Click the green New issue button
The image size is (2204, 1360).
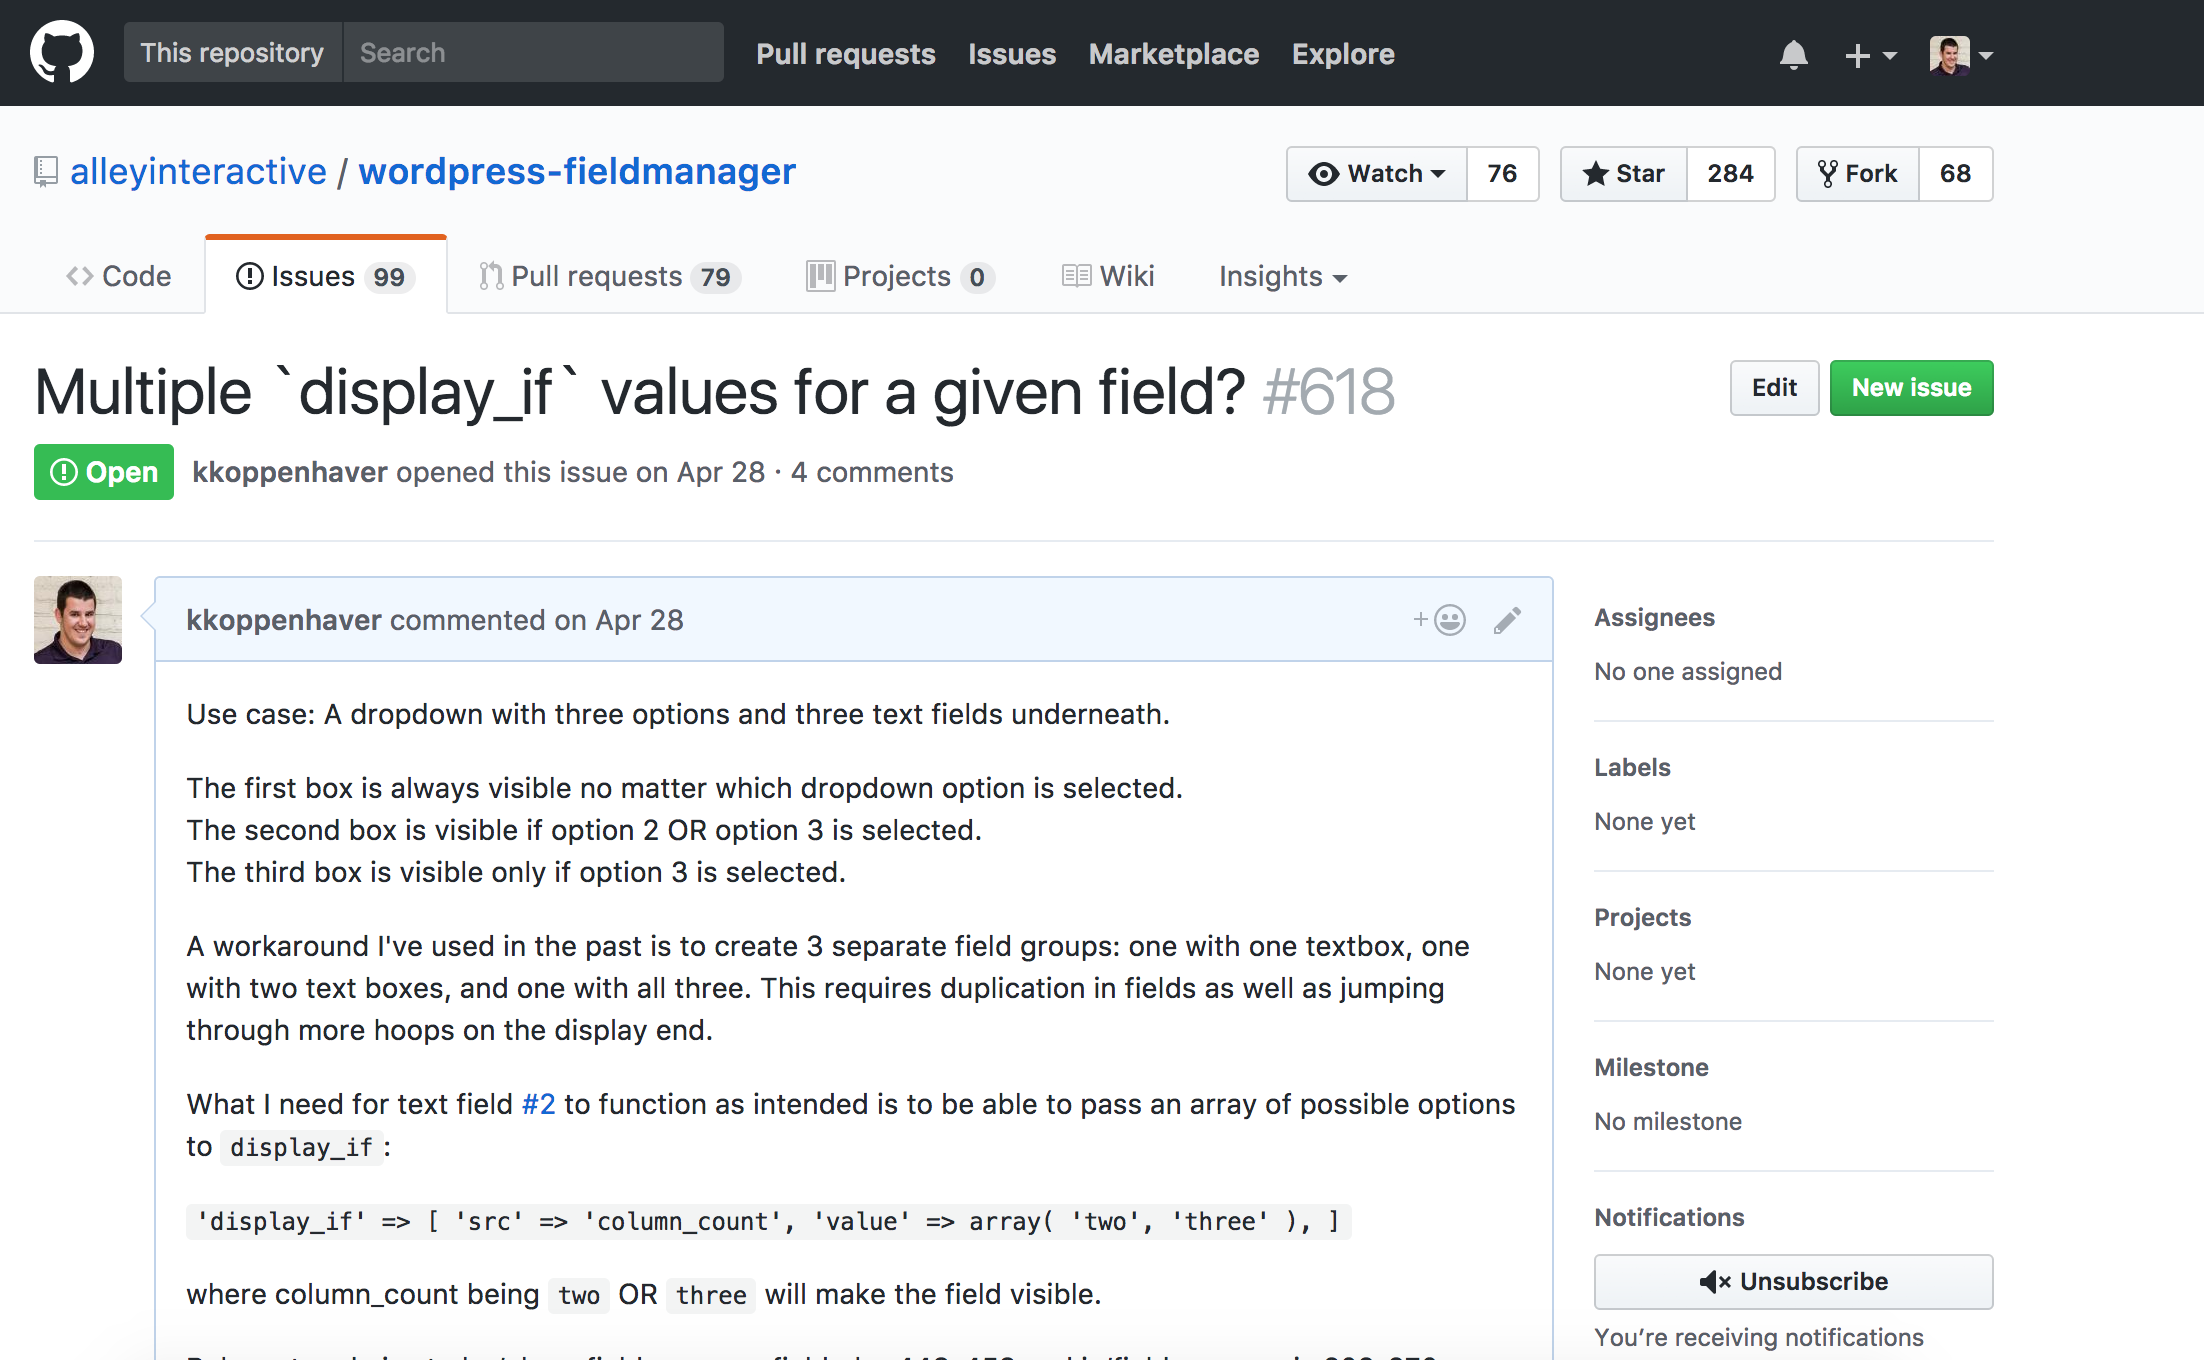[x=1911, y=388]
